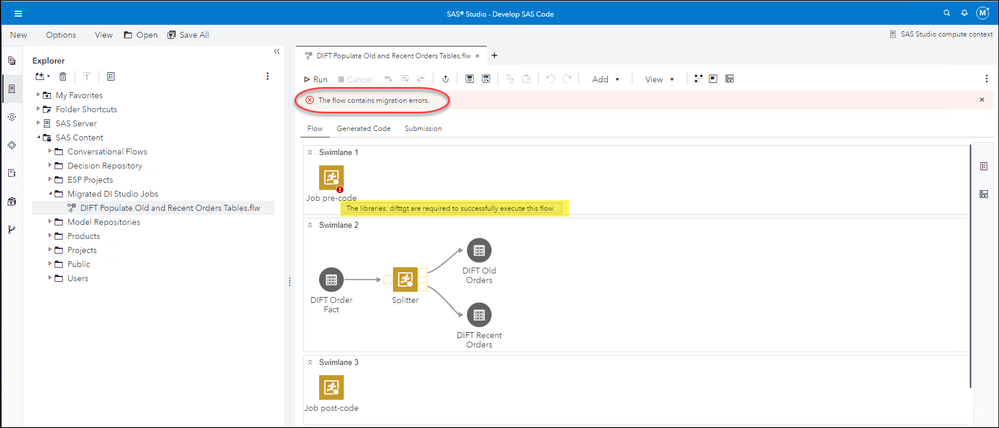Screen dimensions: 999x428
Task: Open the View dropdown in flow toolbar
Action: (x=658, y=79)
